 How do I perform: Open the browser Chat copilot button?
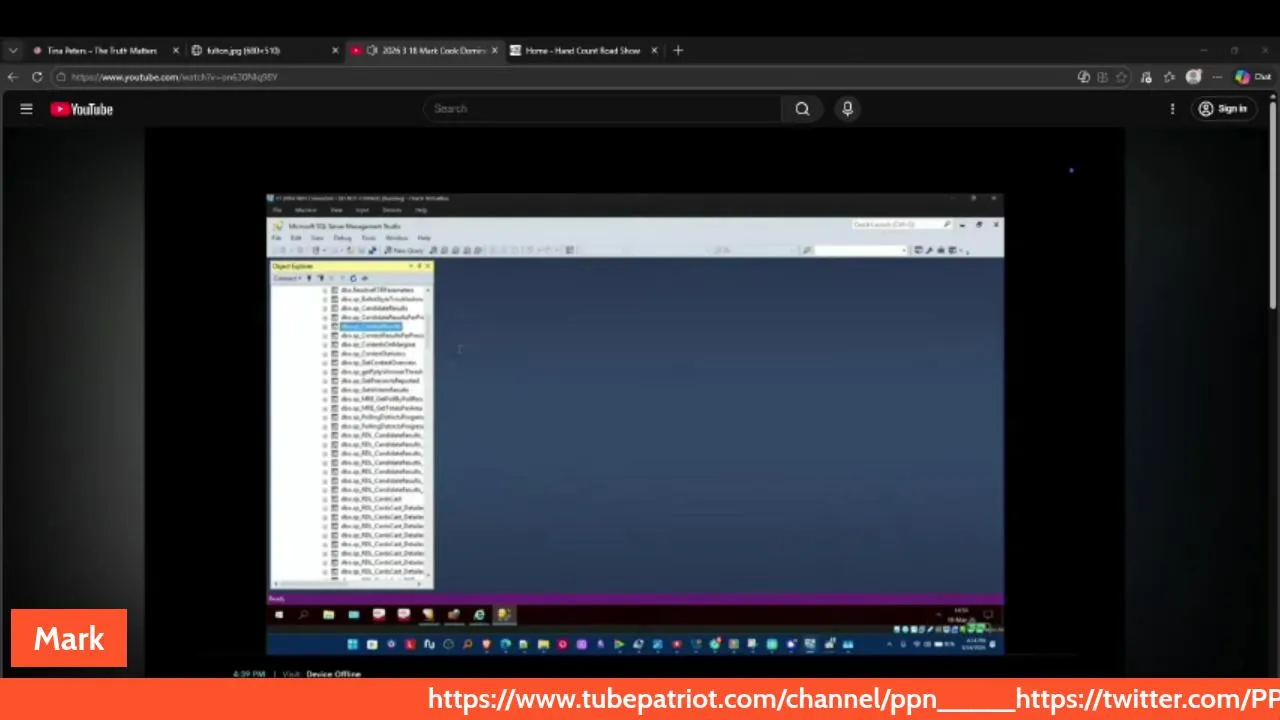(x=1252, y=77)
